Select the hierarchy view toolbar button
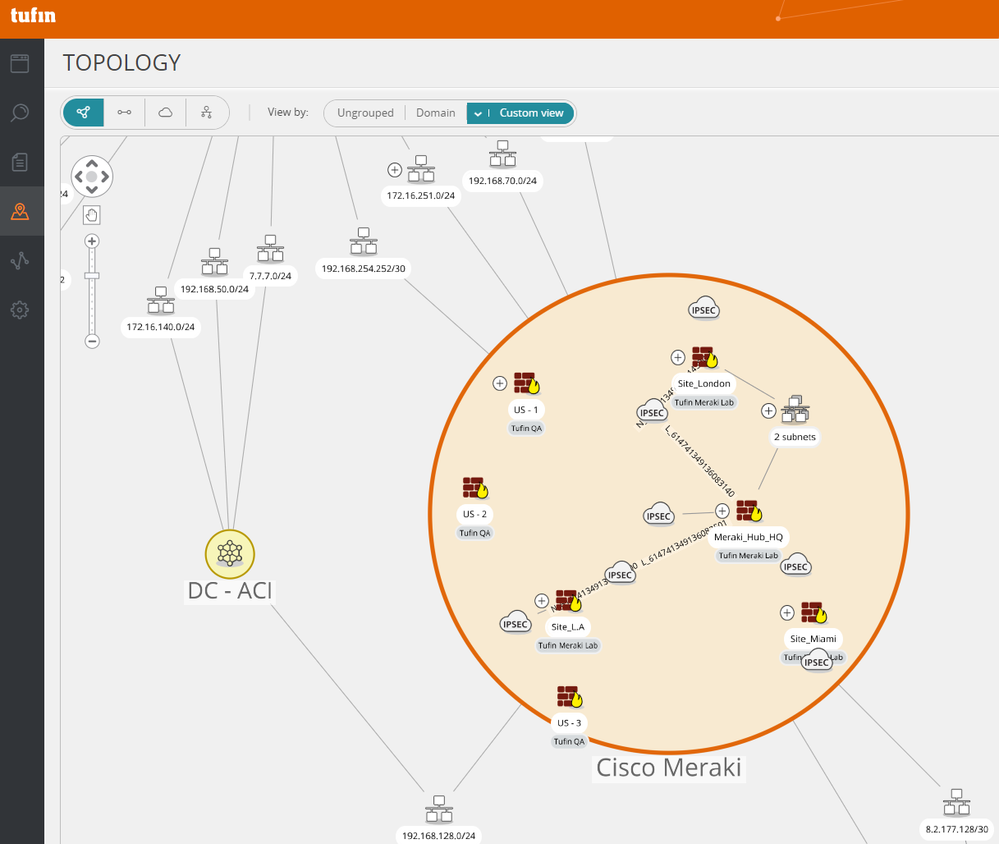The image size is (999, 844). pyautogui.click(x=206, y=113)
